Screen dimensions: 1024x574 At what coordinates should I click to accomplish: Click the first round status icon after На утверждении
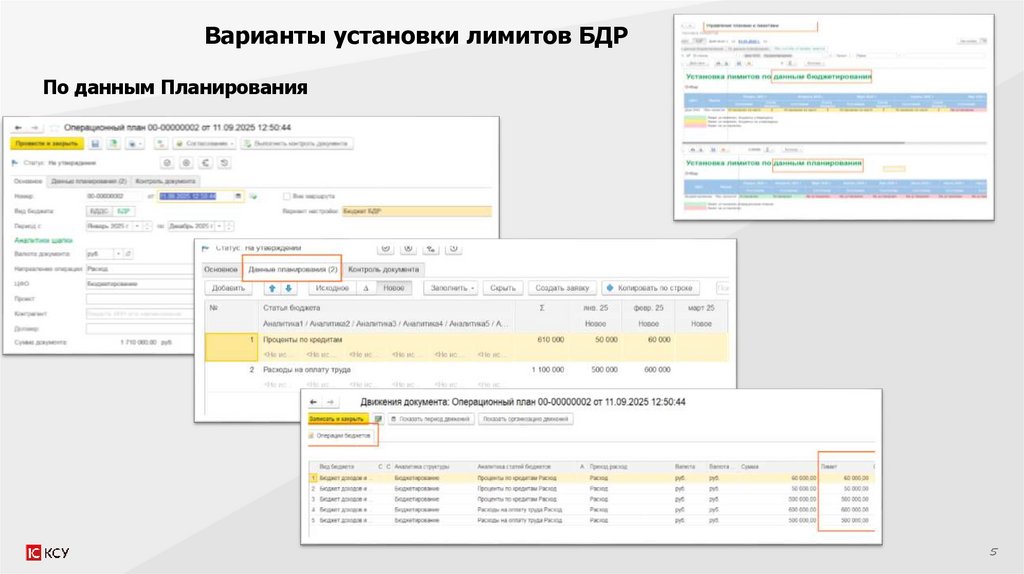coord(167,163)
